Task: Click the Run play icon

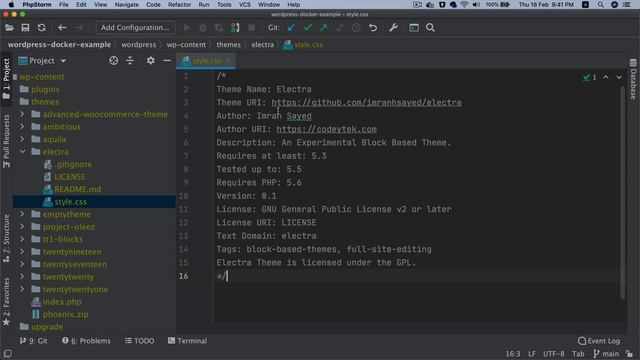Action: click(187, 28)
